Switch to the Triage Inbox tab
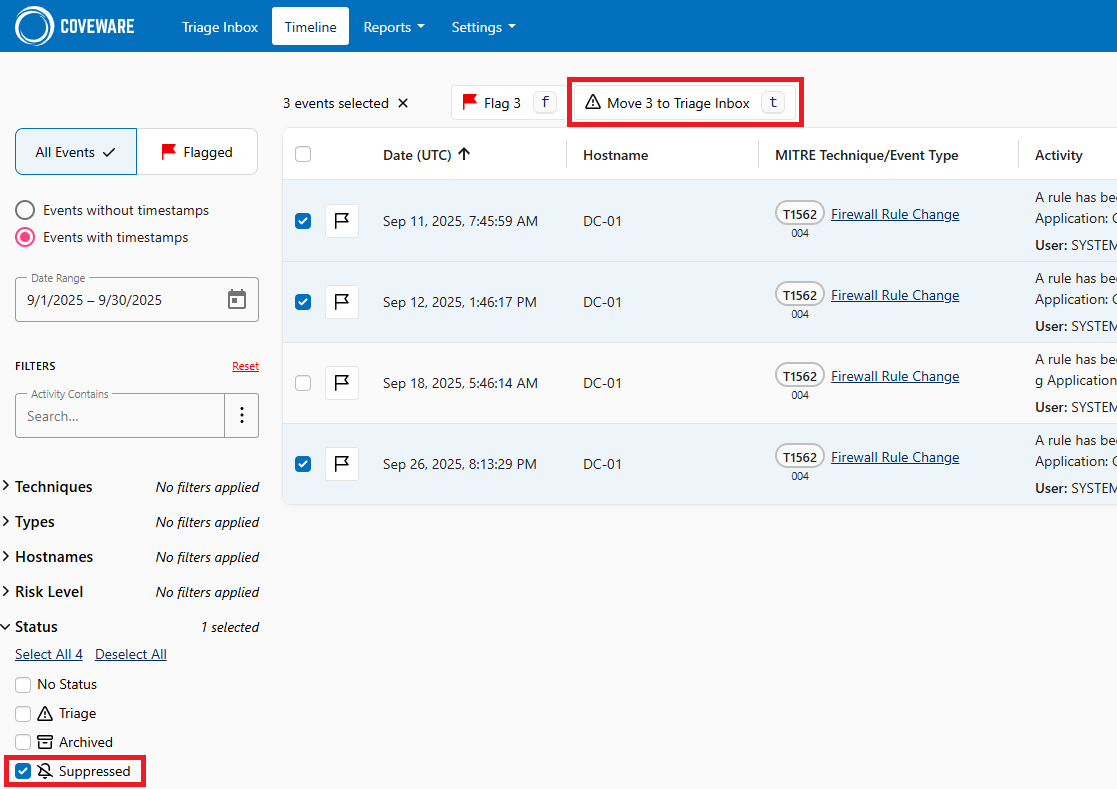This screenshot has width=1117, height=789. (220, 27)
